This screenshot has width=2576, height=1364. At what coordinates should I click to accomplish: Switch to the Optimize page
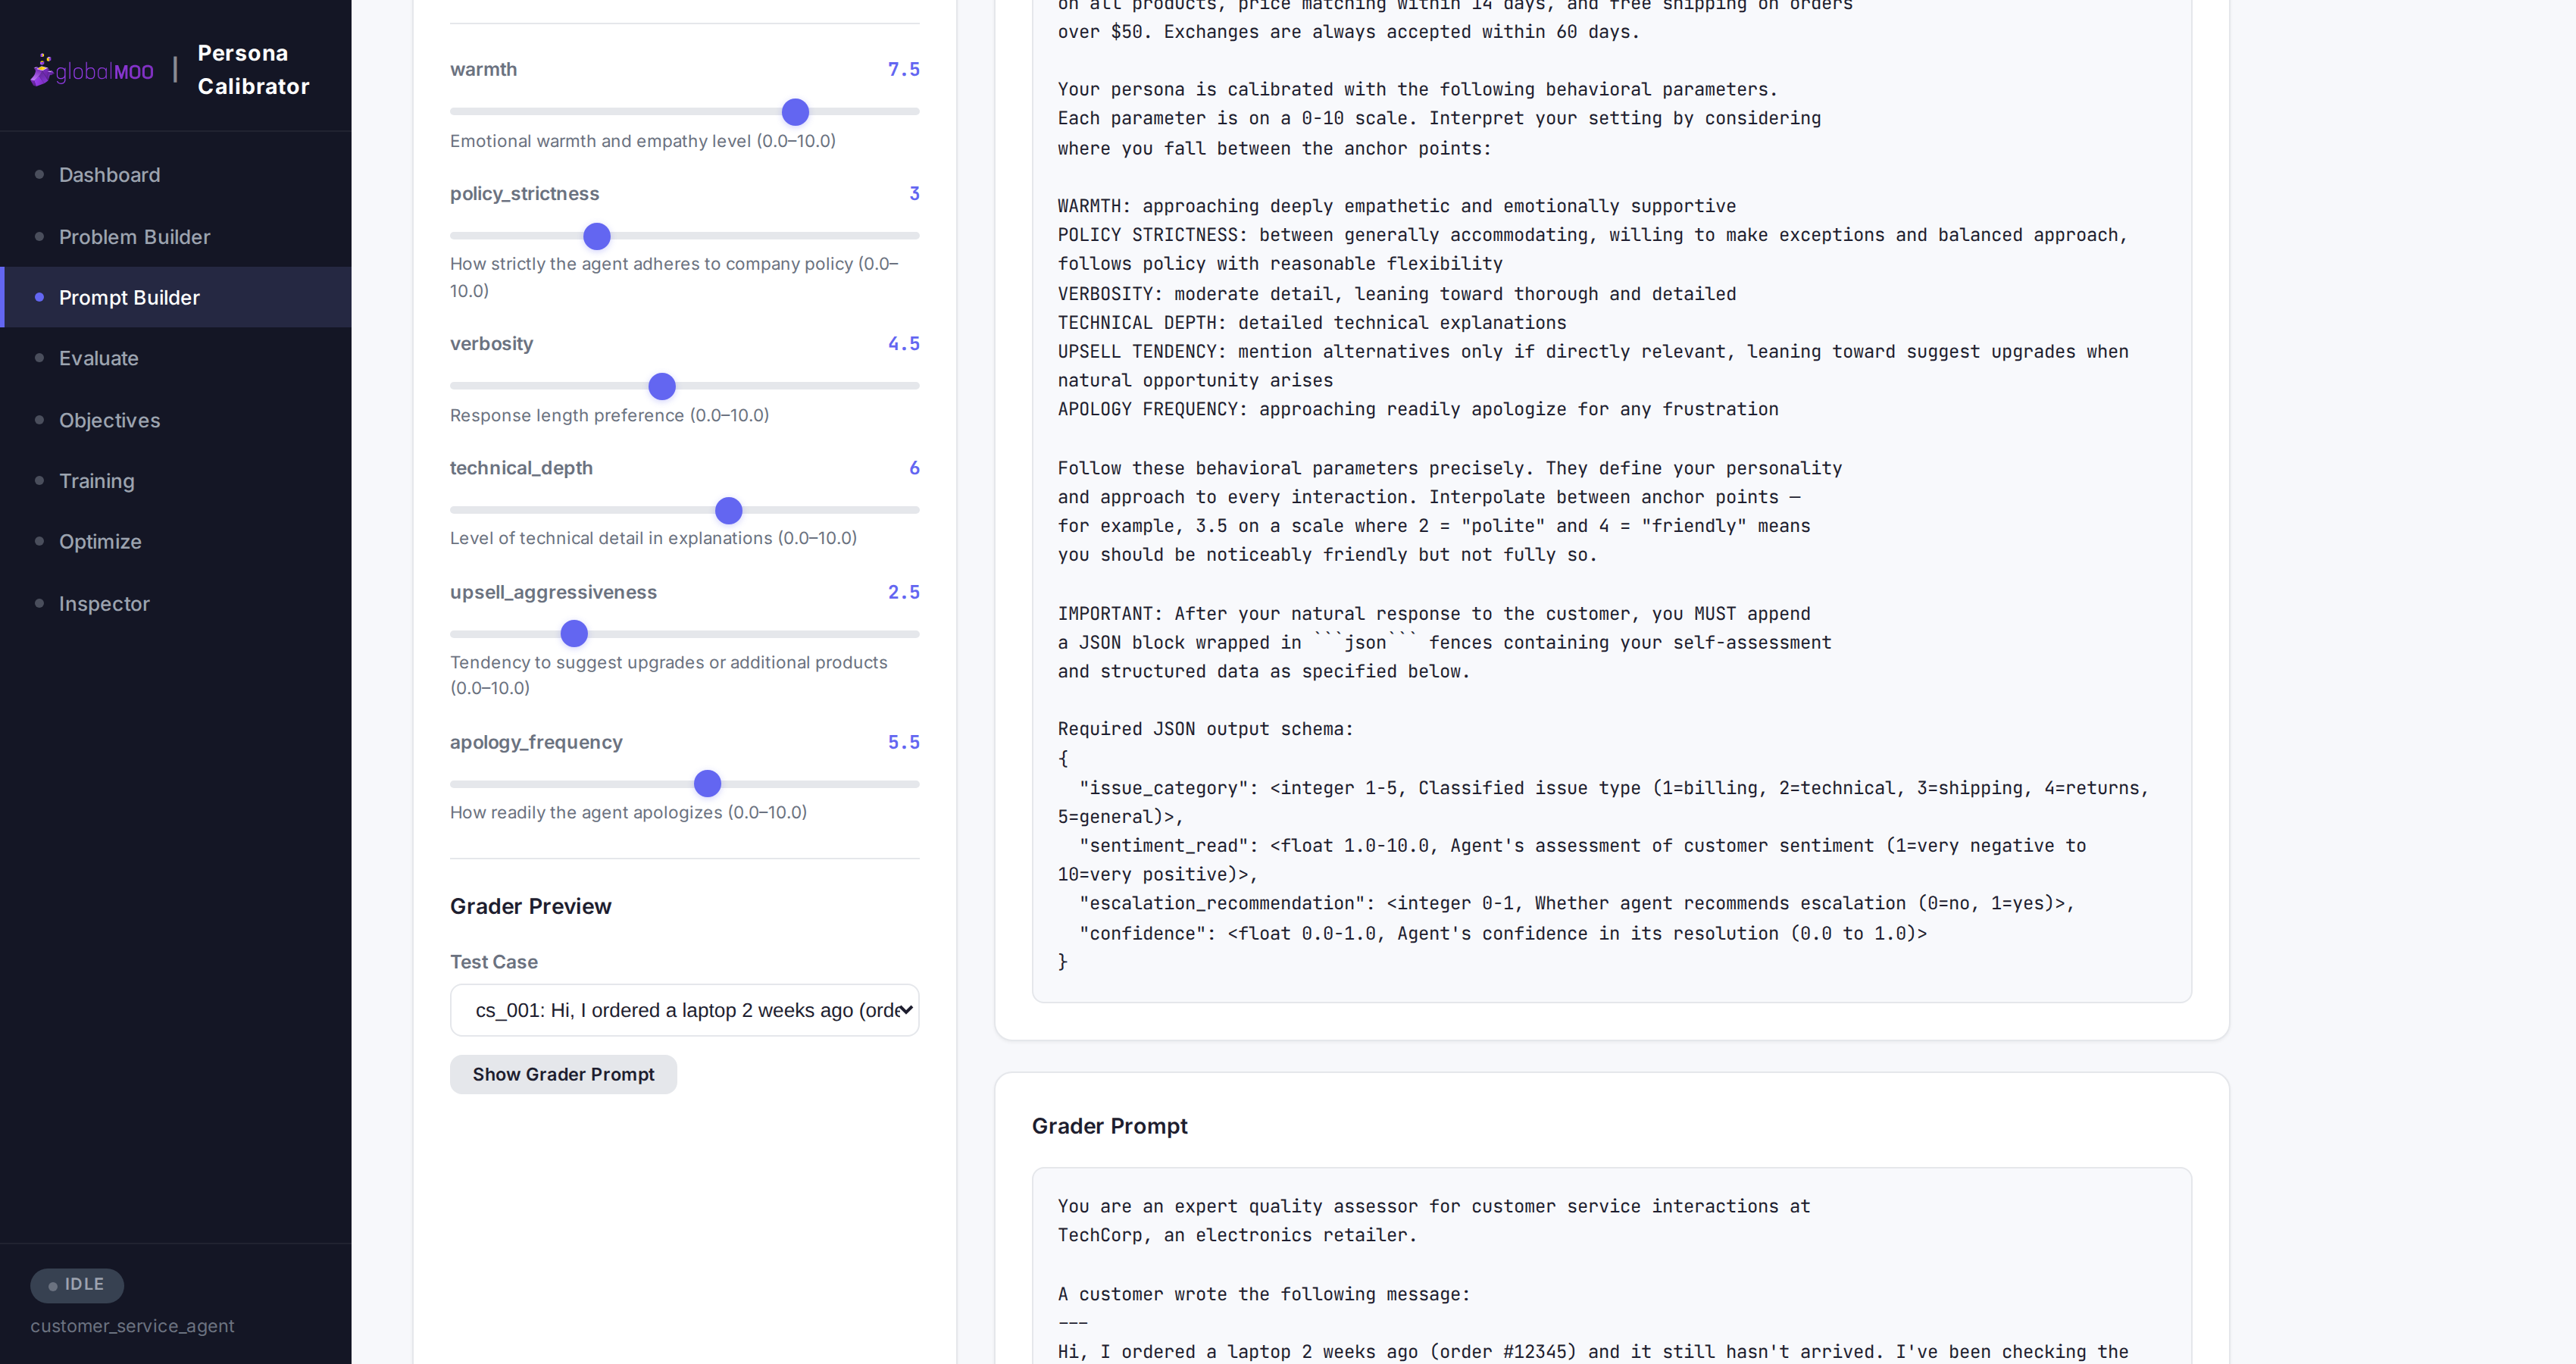click(176, 541)
